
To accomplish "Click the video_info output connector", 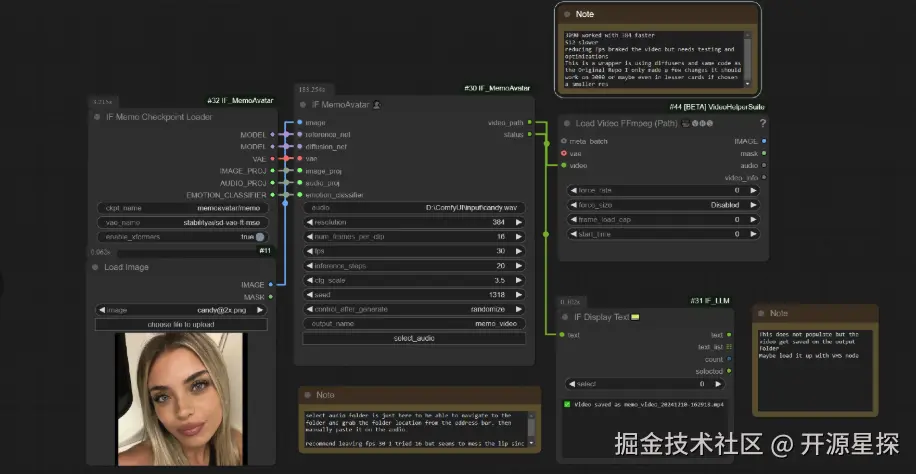I will [x=764, y=177].
